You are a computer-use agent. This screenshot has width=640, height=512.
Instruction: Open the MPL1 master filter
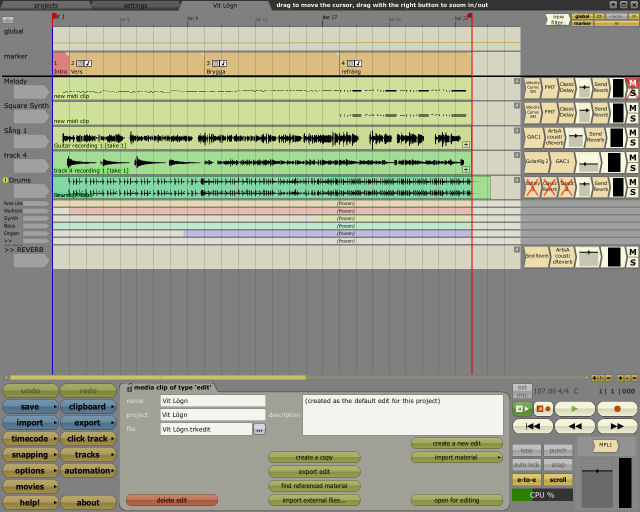click(x=605, y=445)
